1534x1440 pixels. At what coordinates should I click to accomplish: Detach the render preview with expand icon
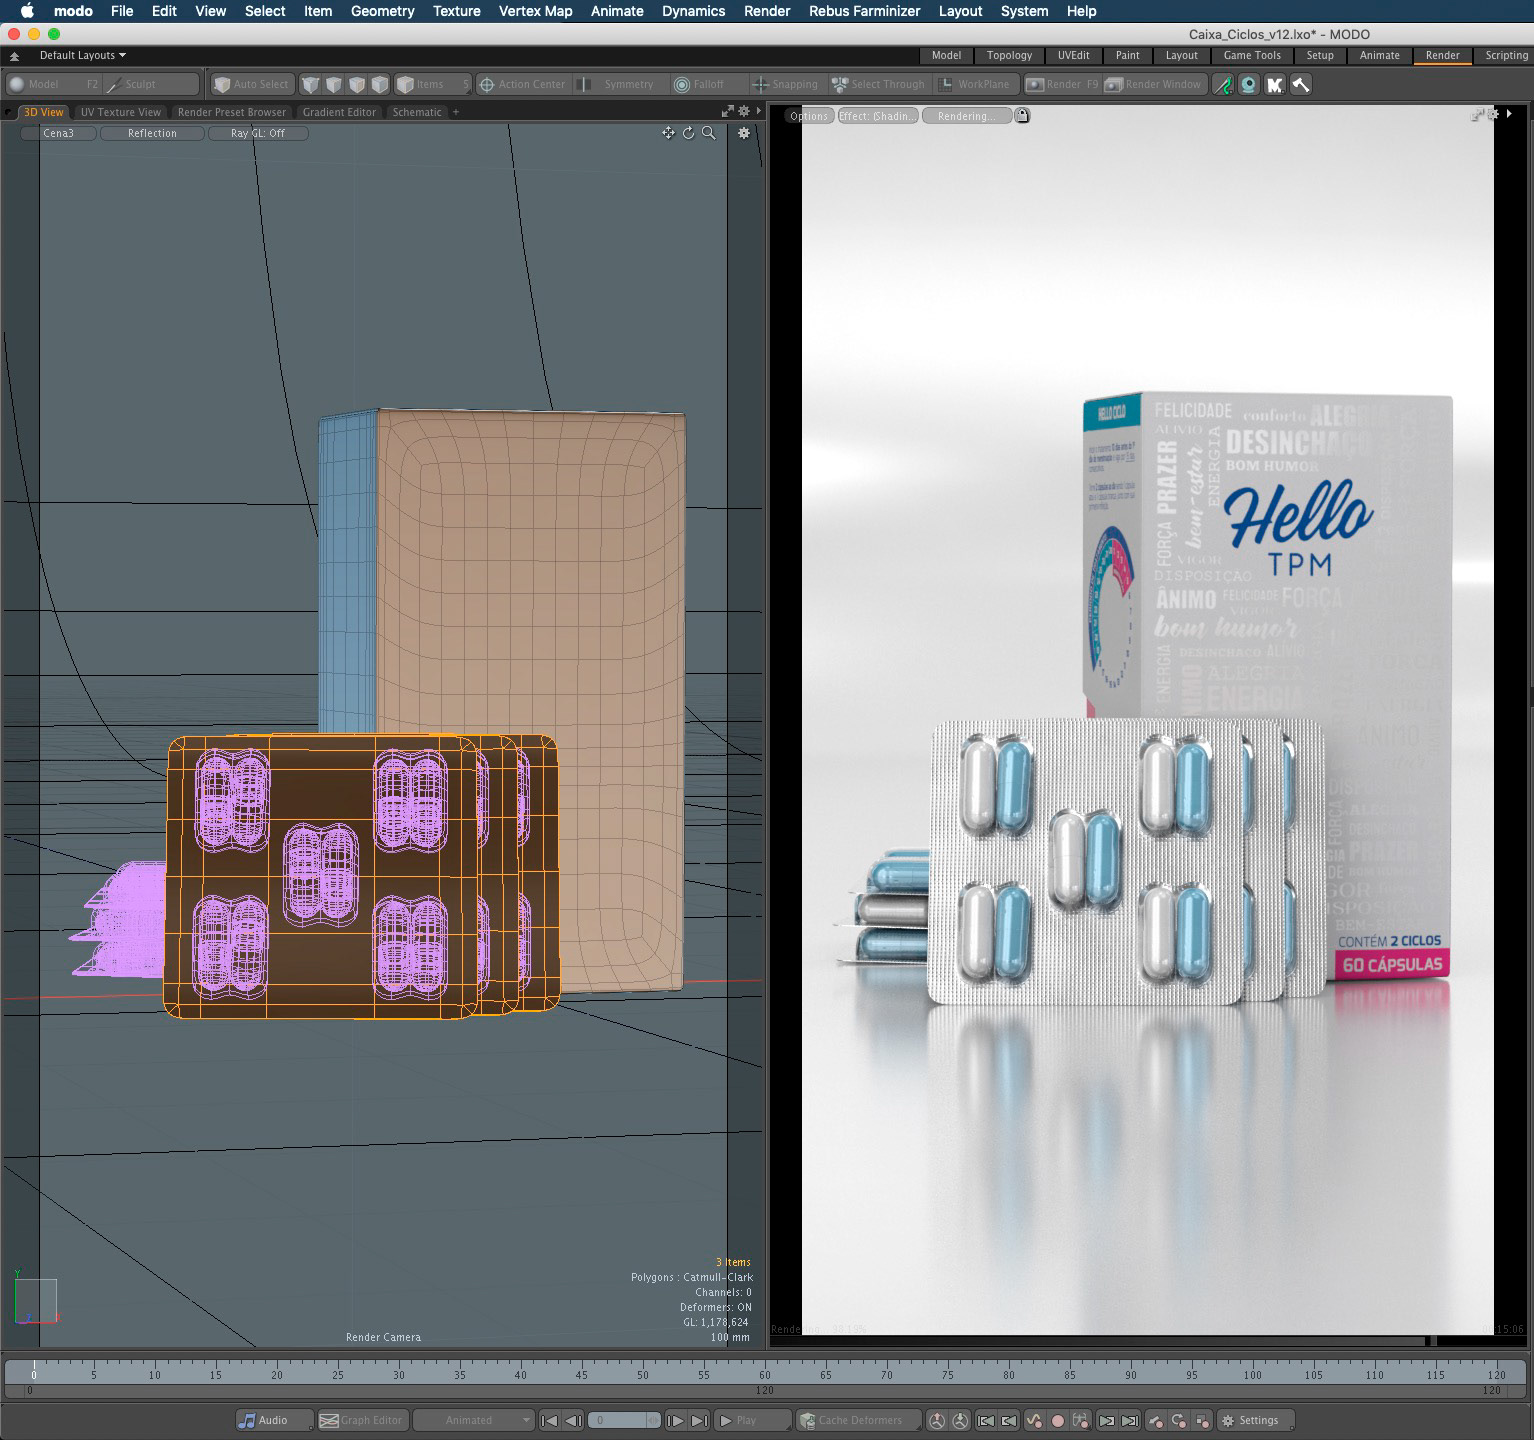click(1477, 115)
